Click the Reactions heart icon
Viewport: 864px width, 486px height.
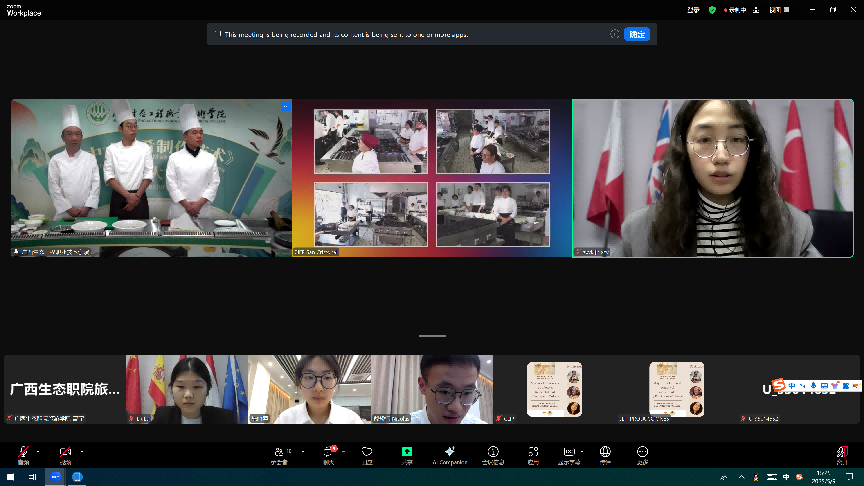coord(367,451)
